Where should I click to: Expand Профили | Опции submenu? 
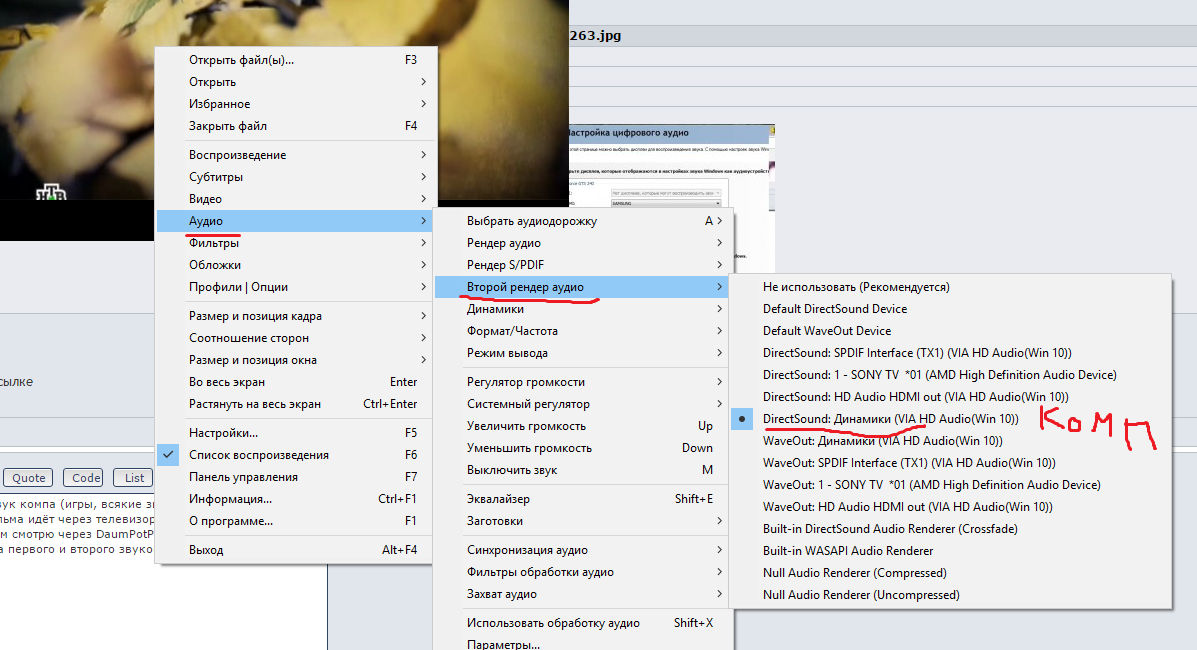point(295,287)
